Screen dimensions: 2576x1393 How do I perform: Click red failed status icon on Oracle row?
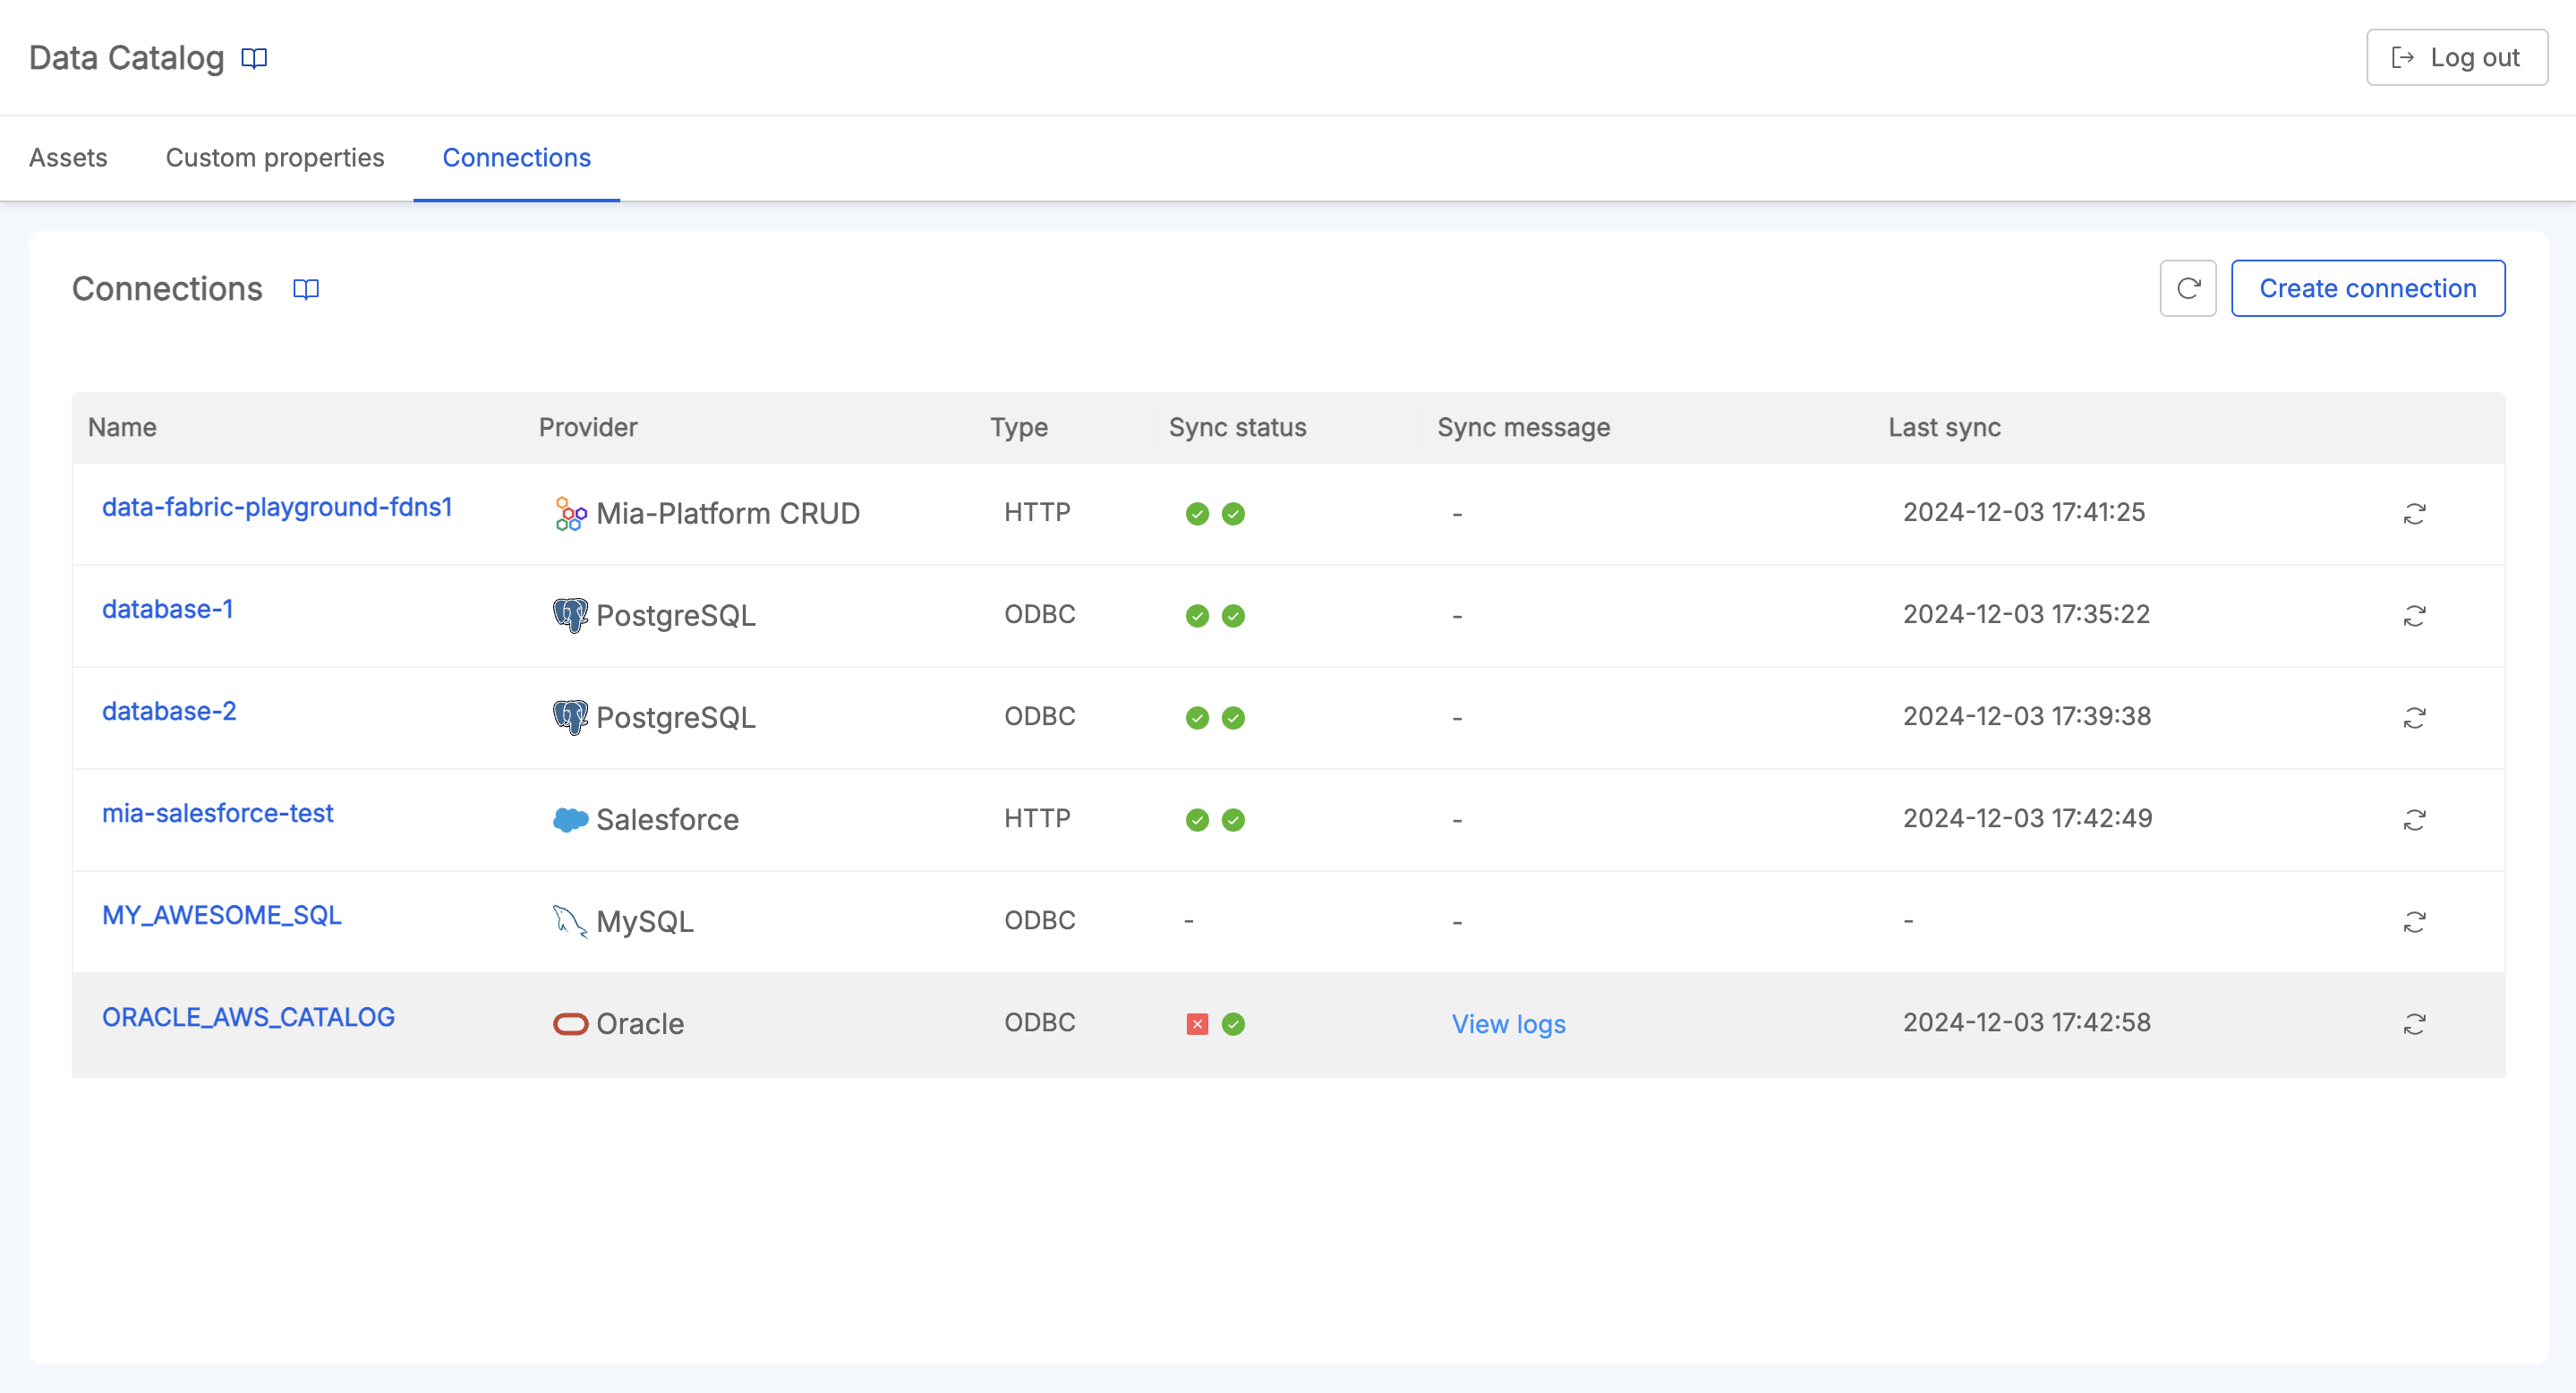click(1197, 1023)
